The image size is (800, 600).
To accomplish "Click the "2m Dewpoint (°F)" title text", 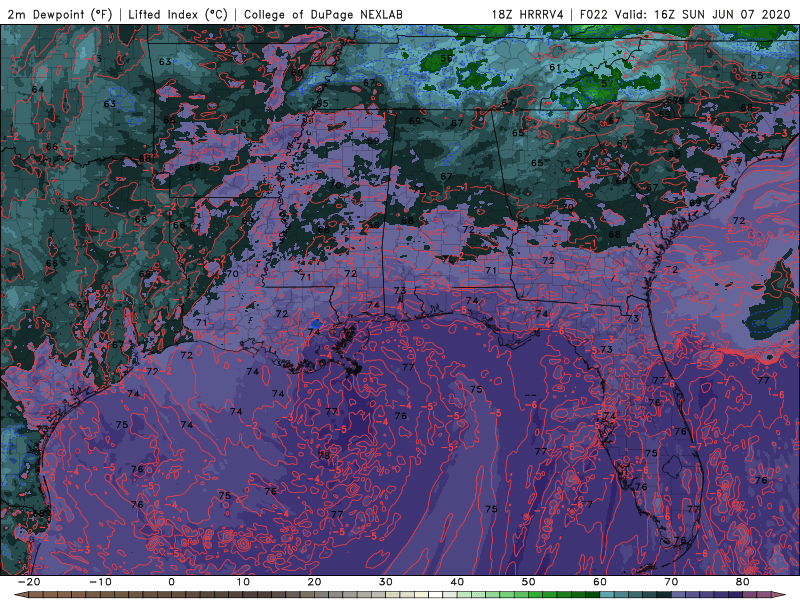I will 60,14.
